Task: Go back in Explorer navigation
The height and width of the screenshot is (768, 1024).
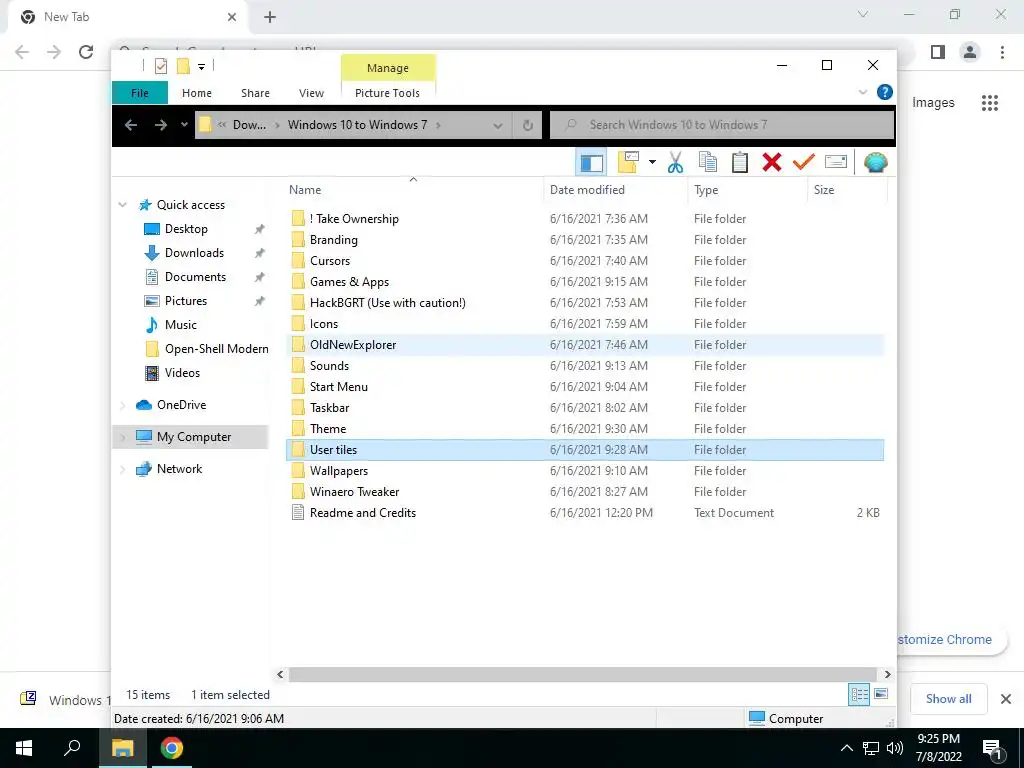Action: pyautogui.click(x=131, y=125)
